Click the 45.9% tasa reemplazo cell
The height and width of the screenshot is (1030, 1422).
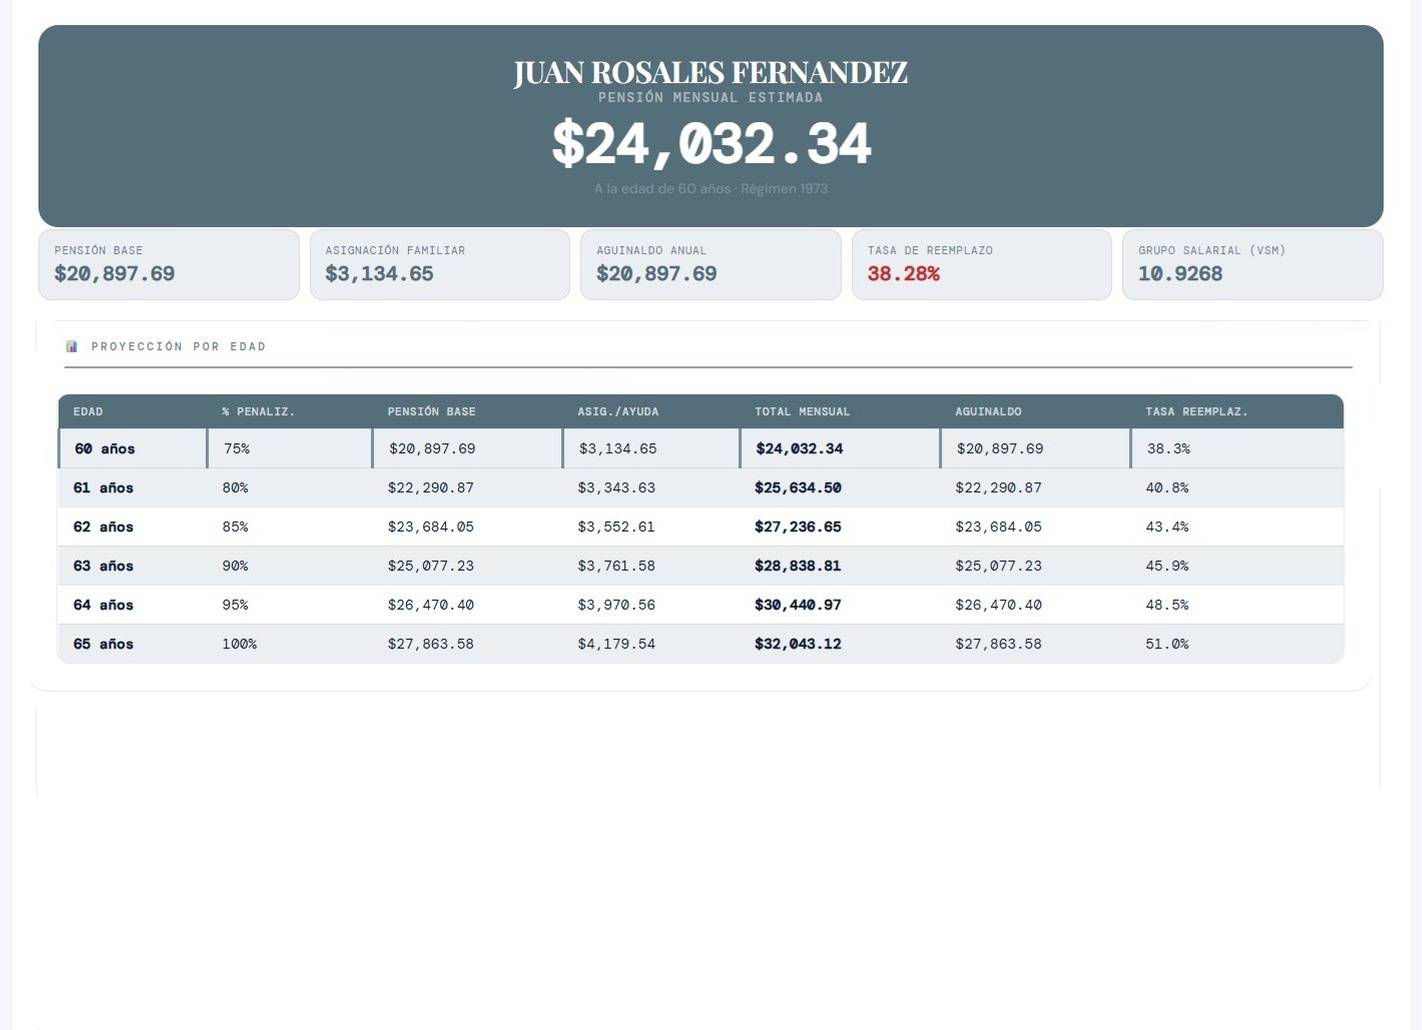(1167, 566)
